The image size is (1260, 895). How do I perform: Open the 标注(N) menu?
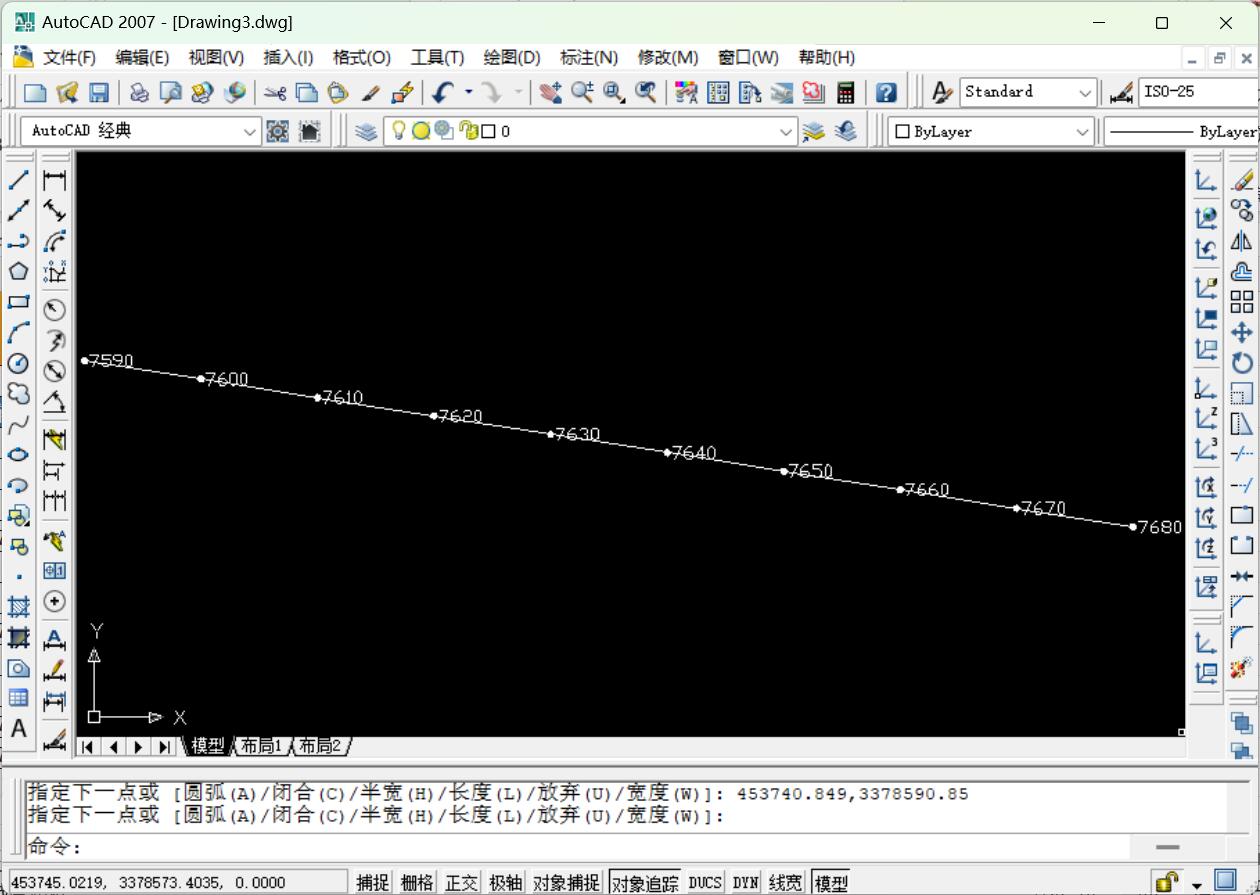(x=589, y=57)
